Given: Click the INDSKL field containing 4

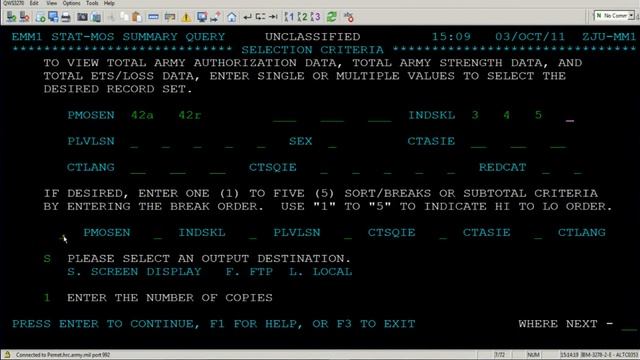Looking at the screenshot, I should 506,115.
